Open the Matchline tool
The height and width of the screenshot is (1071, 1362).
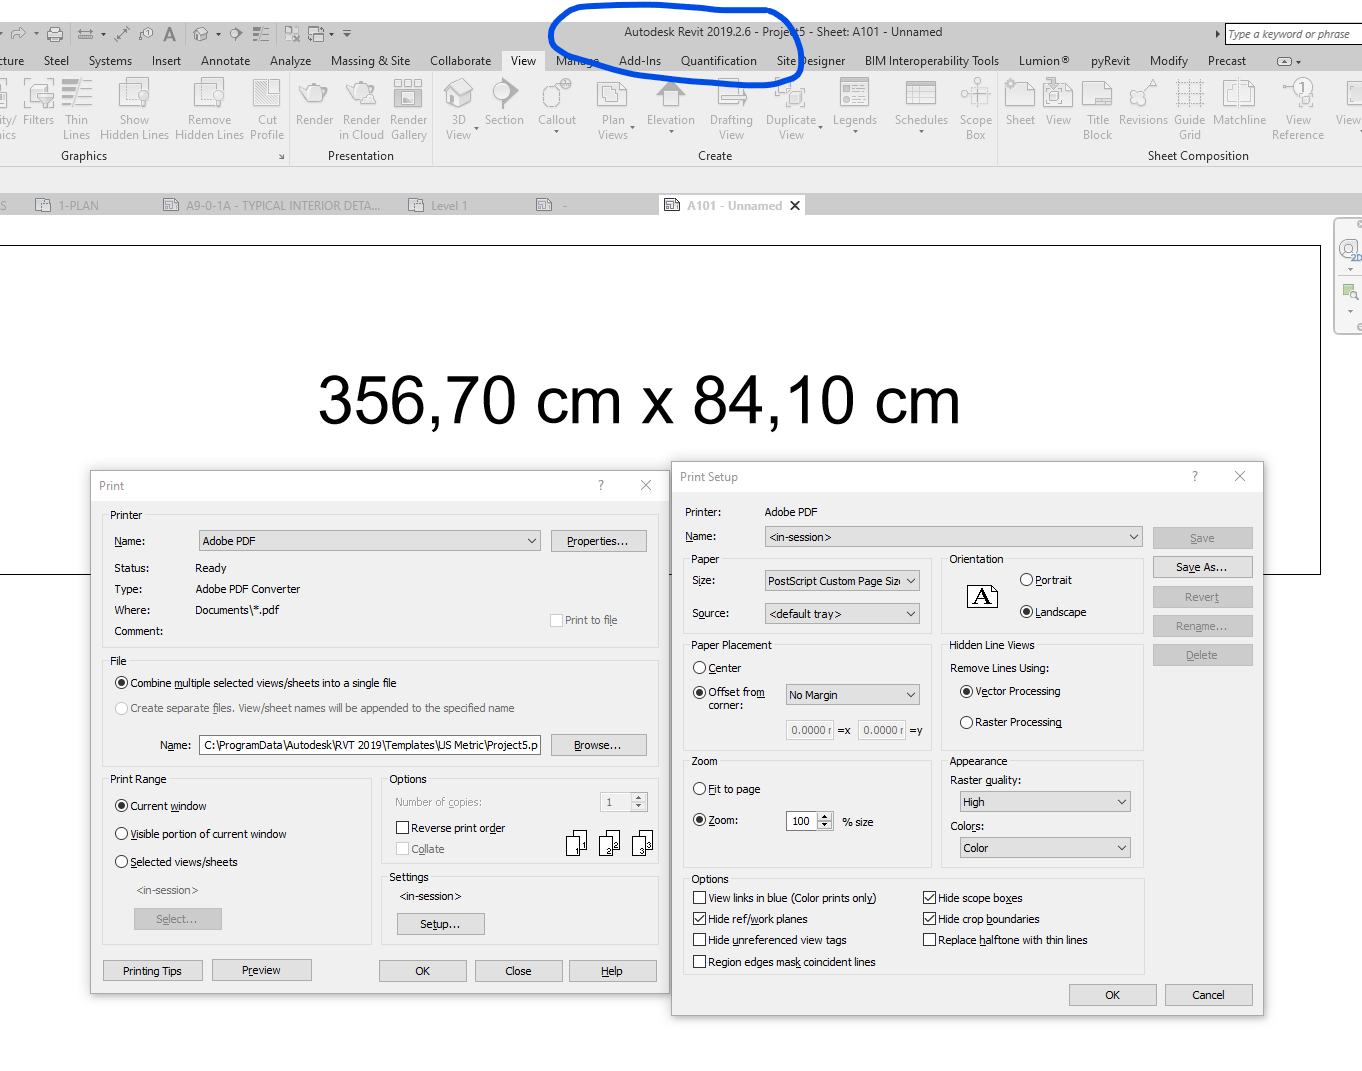[x=1239, y=104]
